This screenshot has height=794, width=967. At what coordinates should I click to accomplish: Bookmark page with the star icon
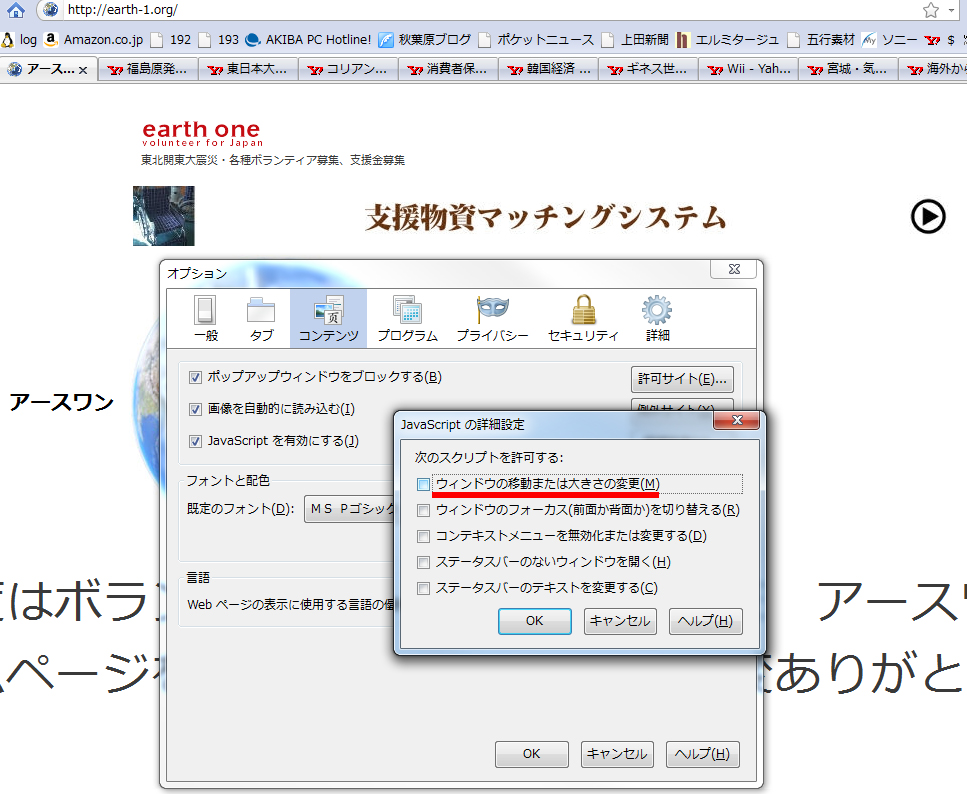coord(930,10)
